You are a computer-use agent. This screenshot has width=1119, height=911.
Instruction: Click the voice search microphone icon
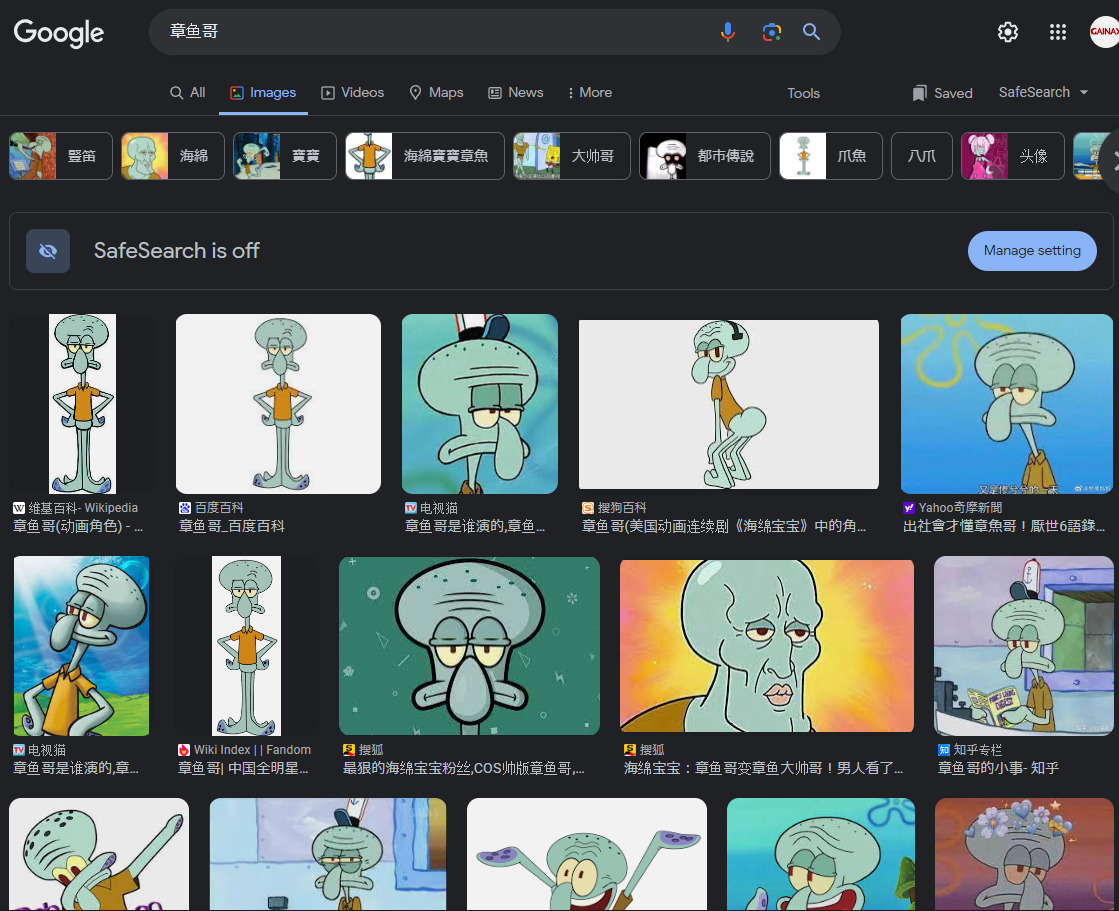click(x=728, y=32)
